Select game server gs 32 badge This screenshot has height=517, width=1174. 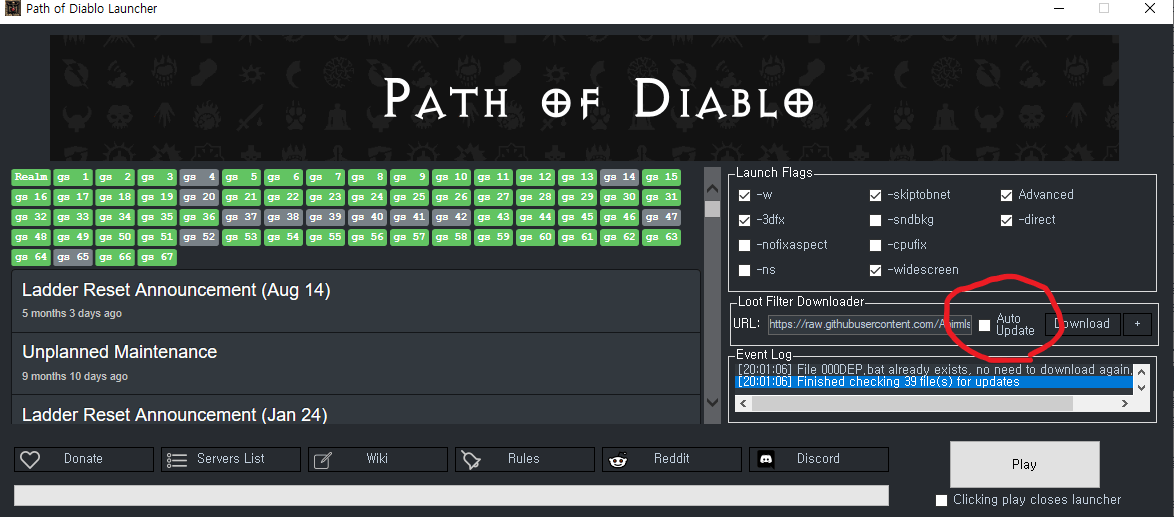pos(31,218)
